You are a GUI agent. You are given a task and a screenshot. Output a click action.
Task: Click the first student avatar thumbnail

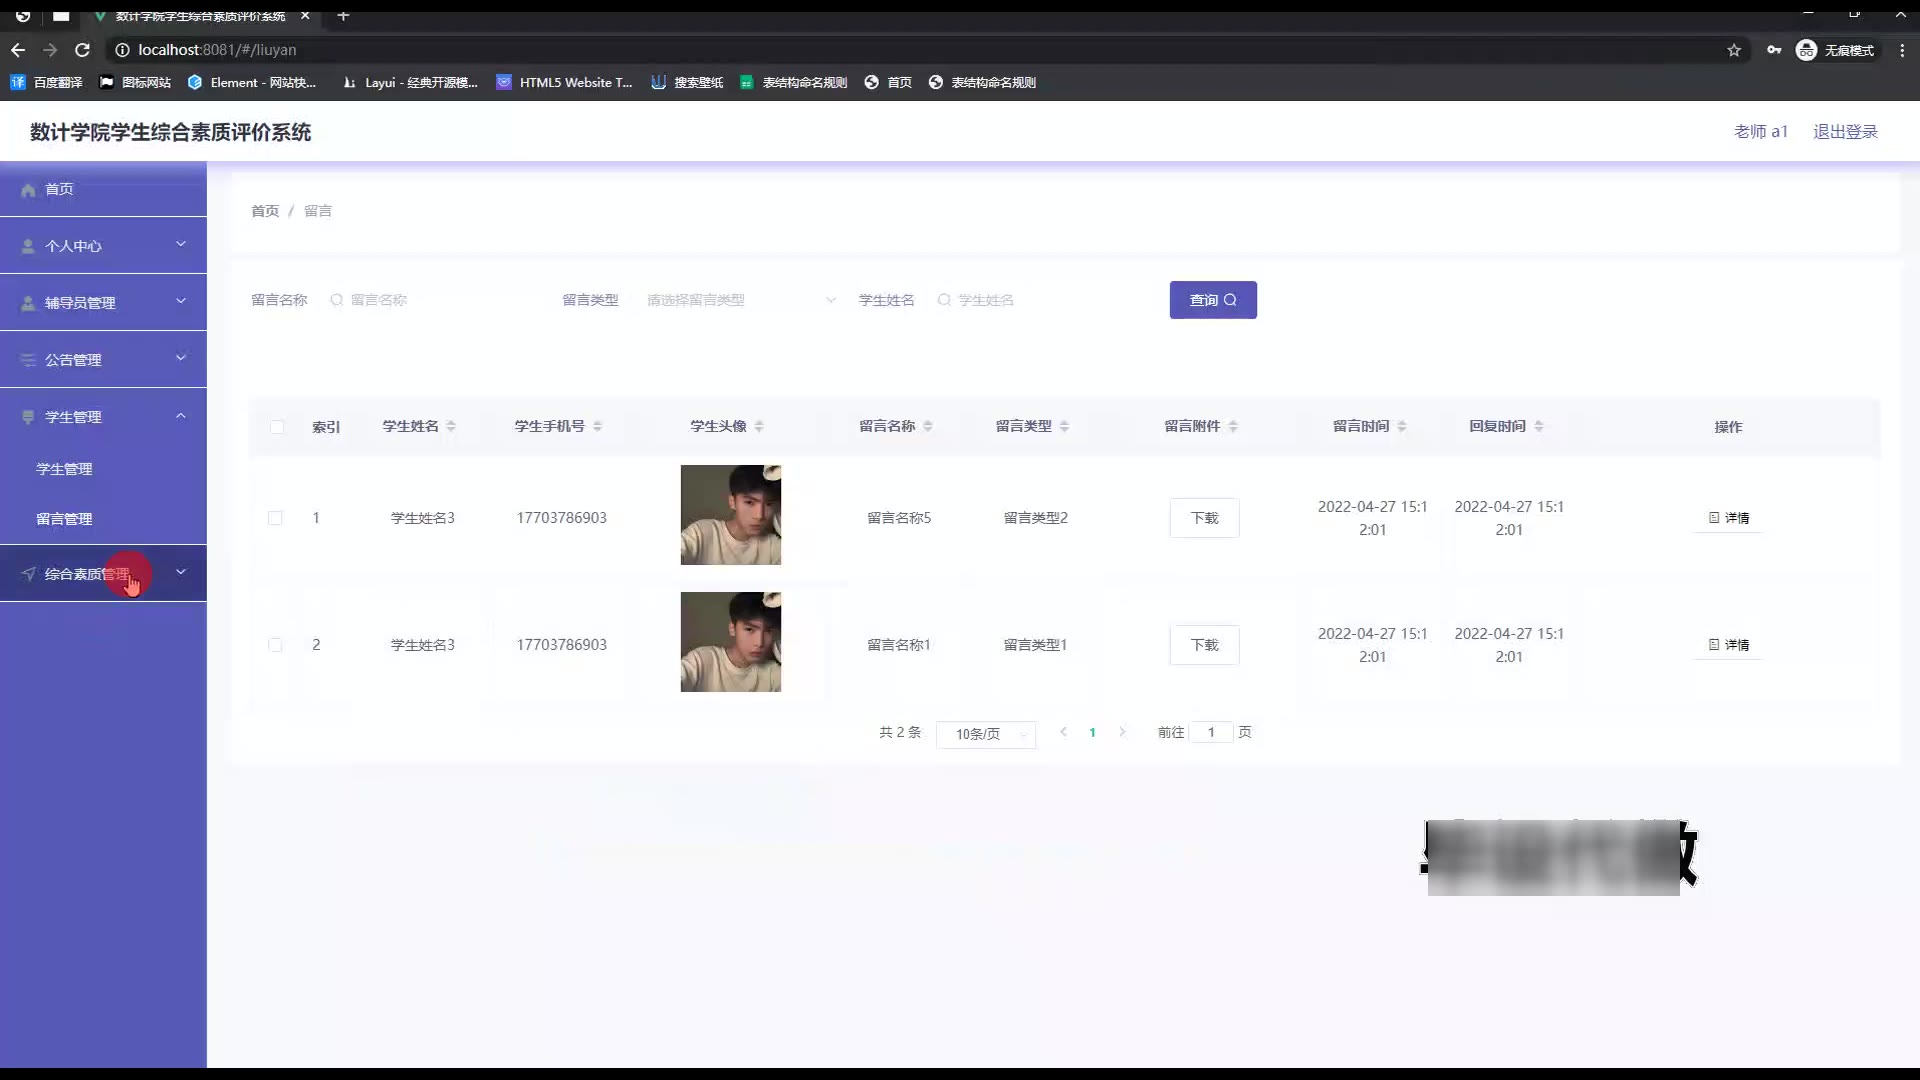point(730,515)
